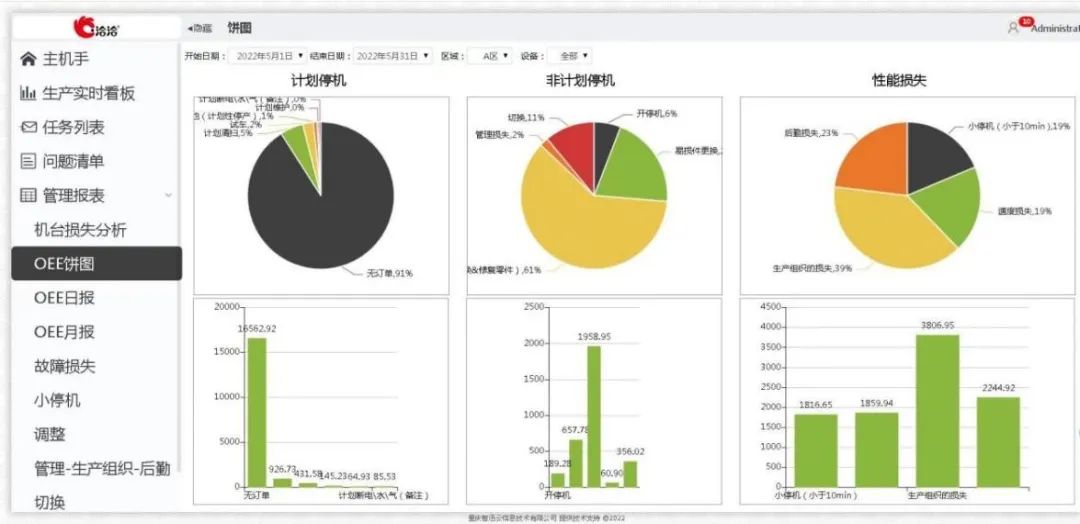Click the 非计划停机 chart title
This screenshot has height=524, width=1080.
tap(580, 81)
